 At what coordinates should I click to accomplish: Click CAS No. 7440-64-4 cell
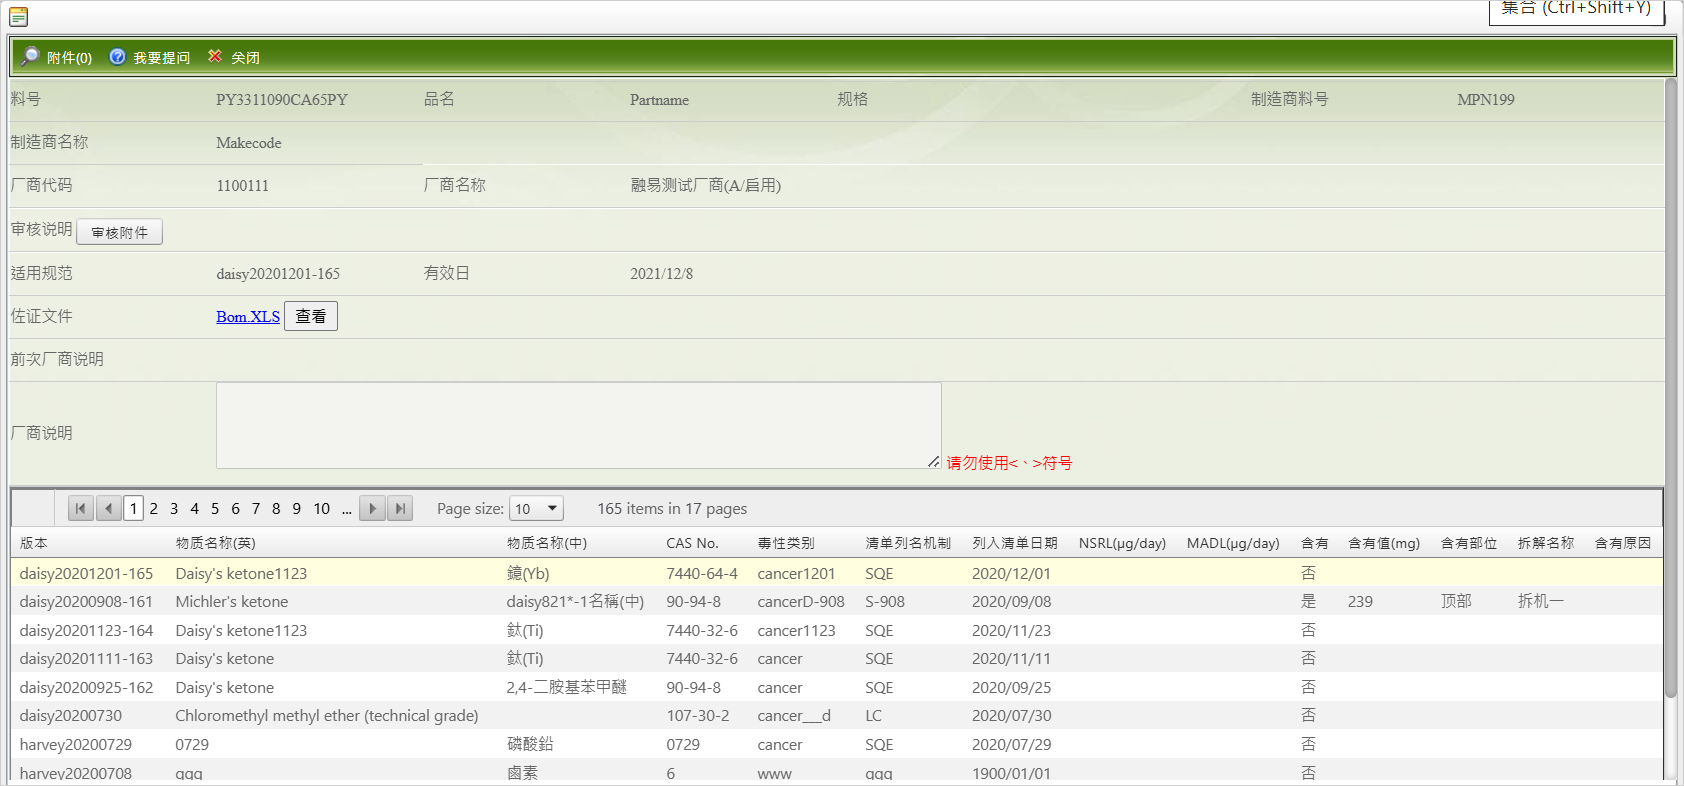[x=702, y=573]
